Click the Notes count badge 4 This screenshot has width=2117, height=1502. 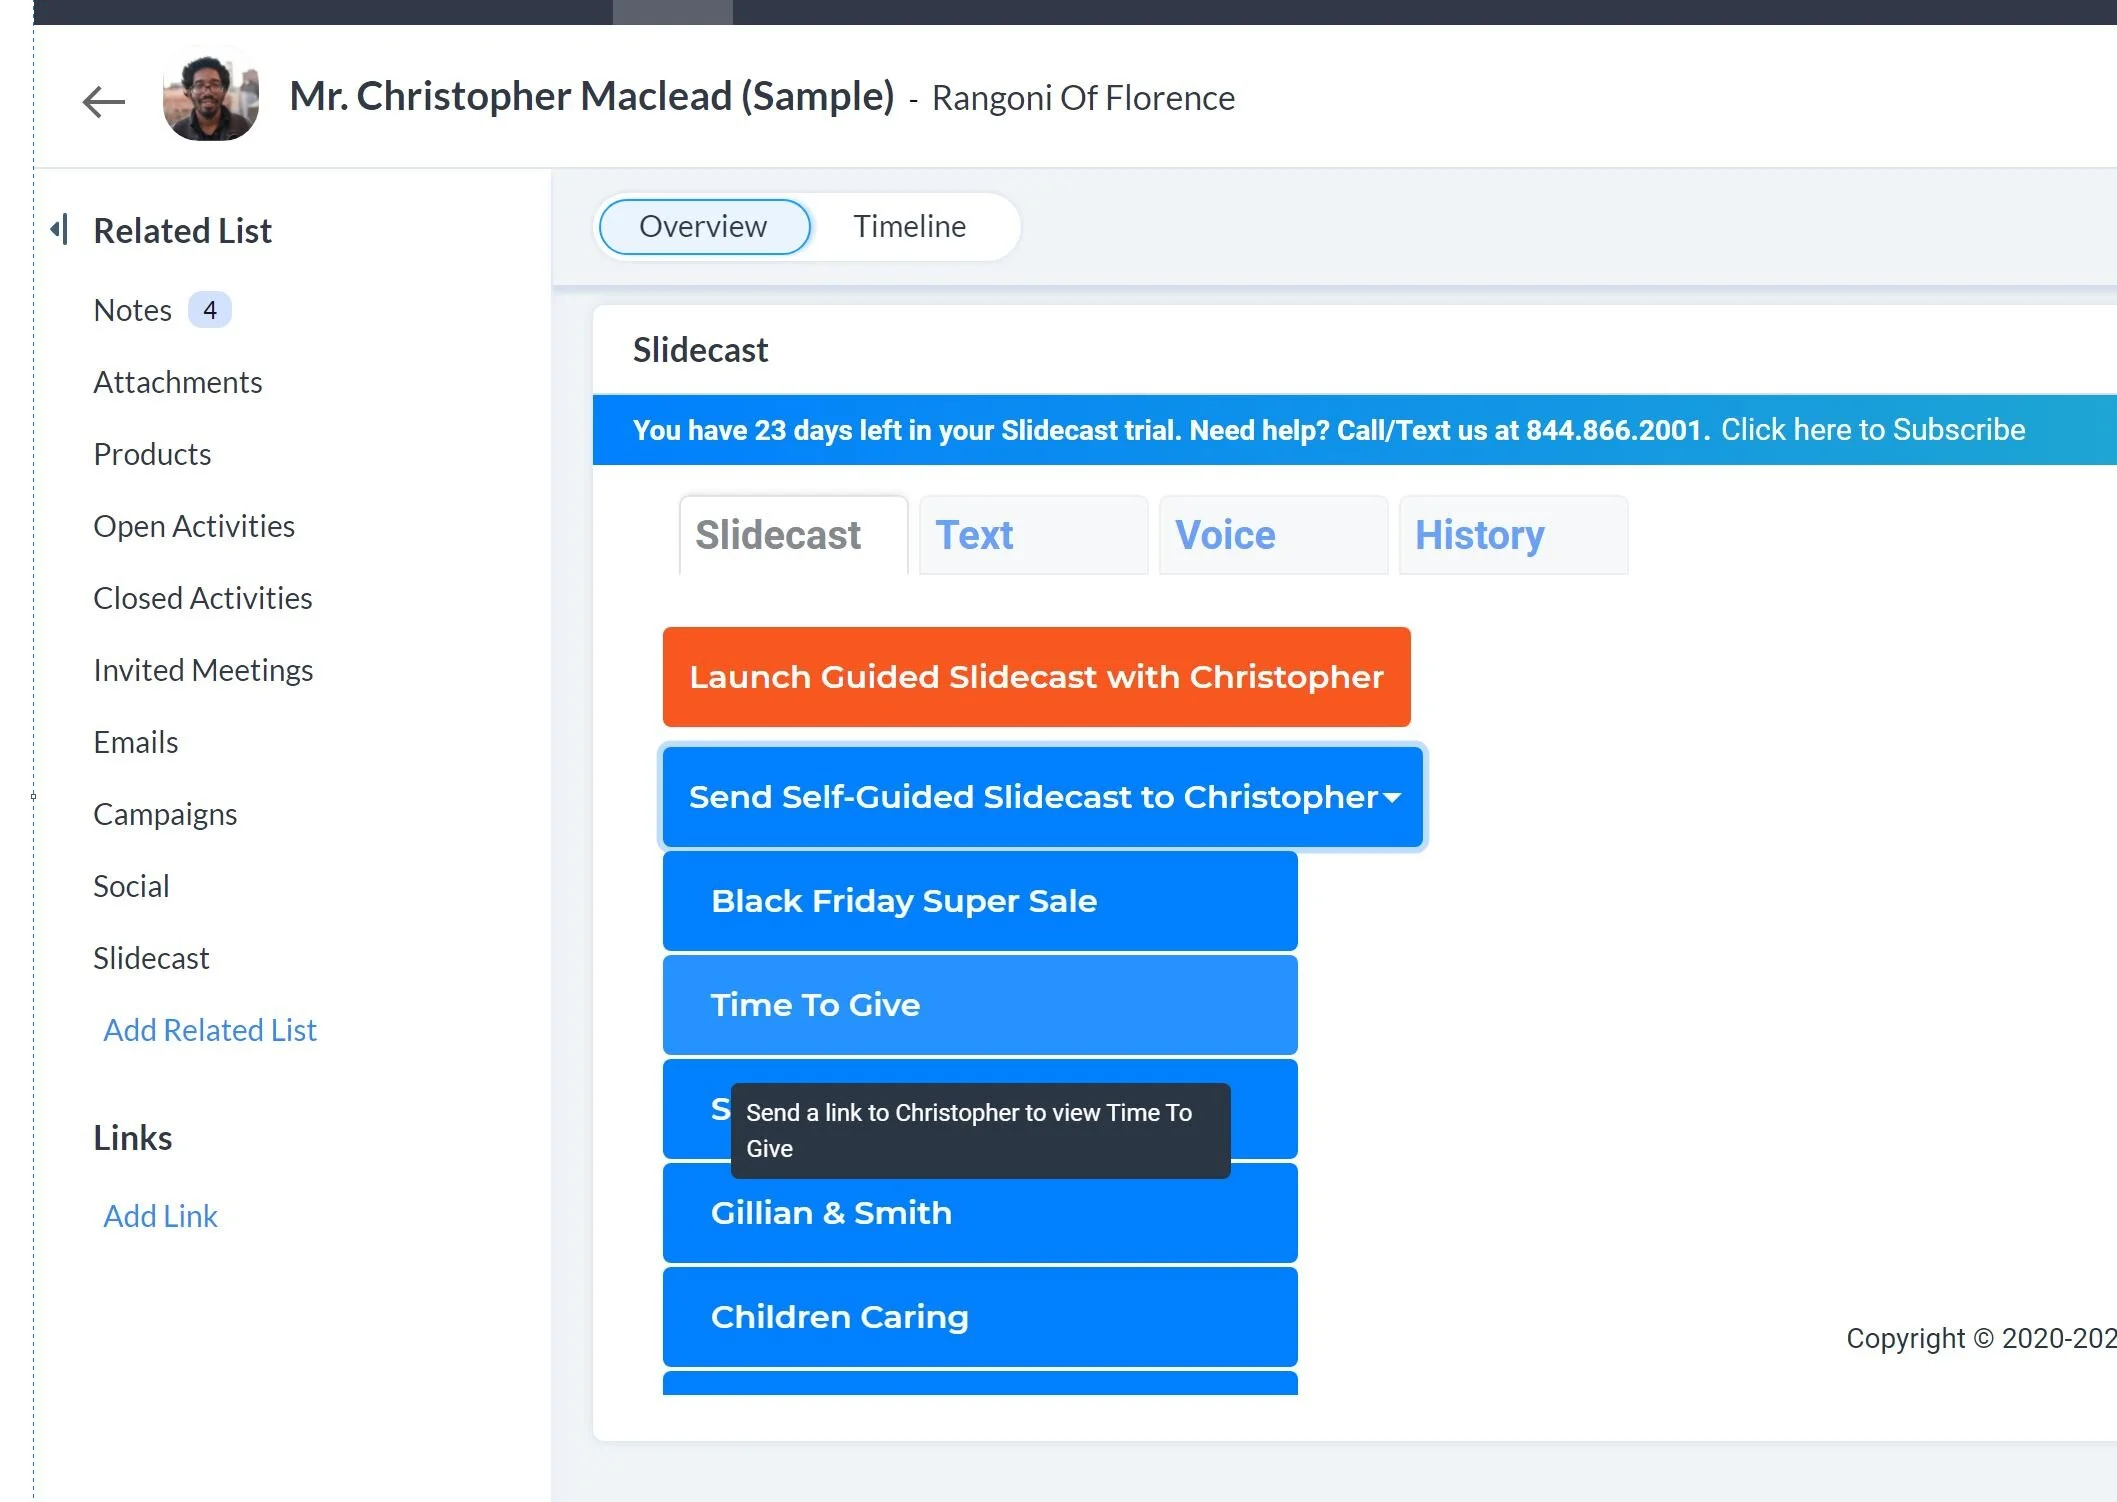[210, 310]
